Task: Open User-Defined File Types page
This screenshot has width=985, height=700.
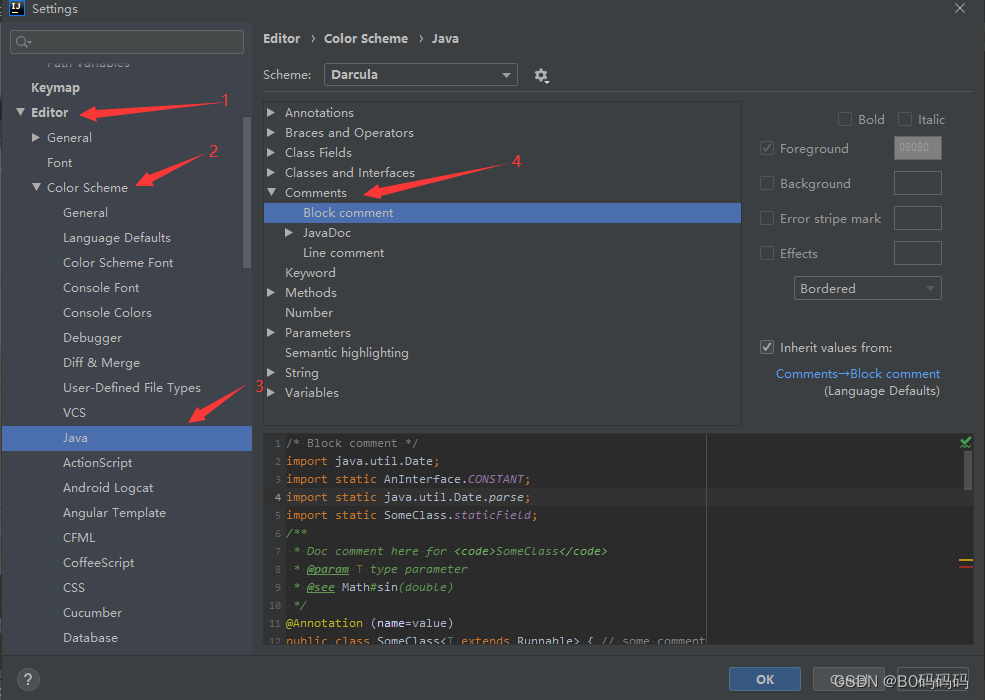Action: coord(132,388)
